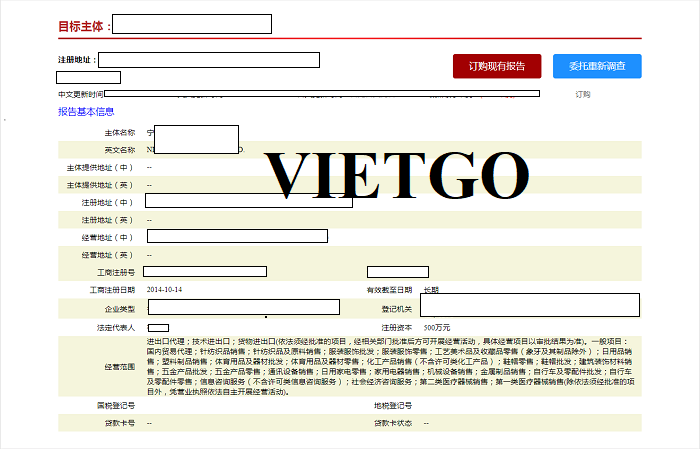Click the 经营地址（英） label
This screenshot has width=700, height=449.
point(108,255)
